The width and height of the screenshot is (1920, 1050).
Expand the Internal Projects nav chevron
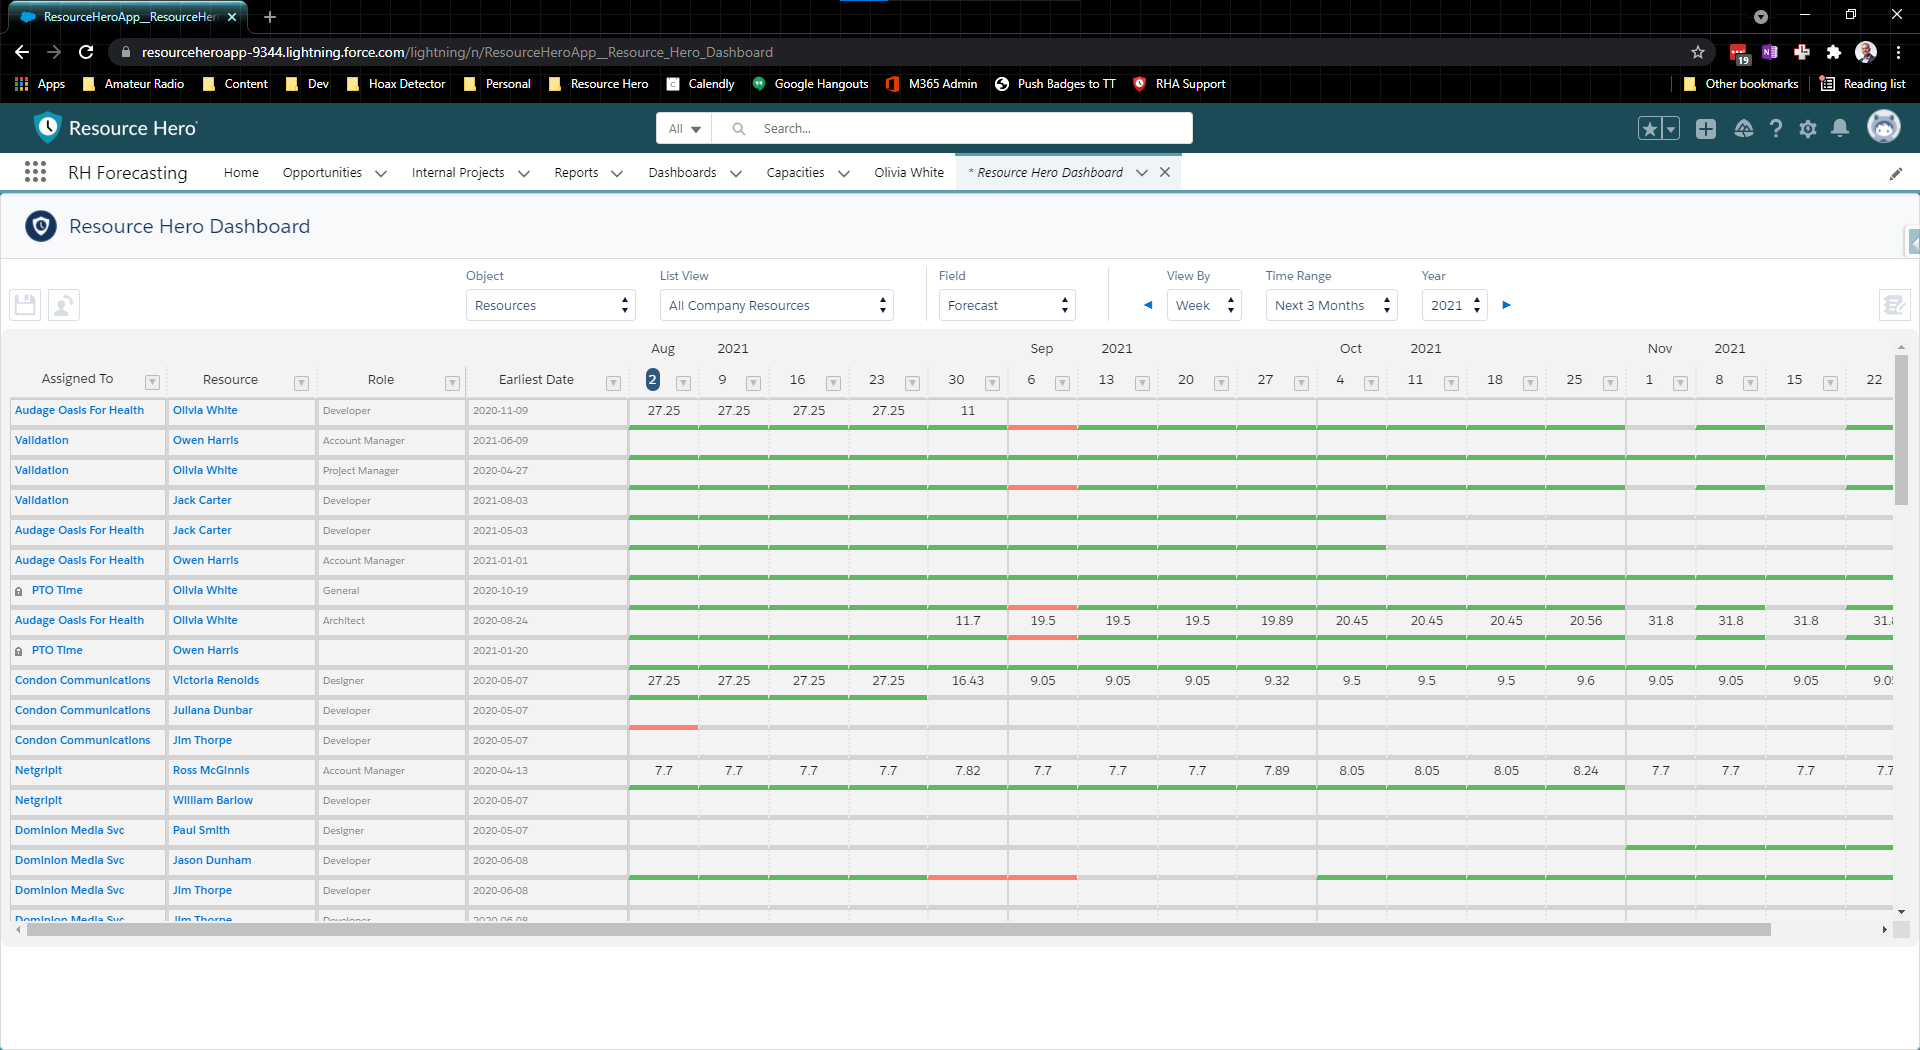[523, 173]
